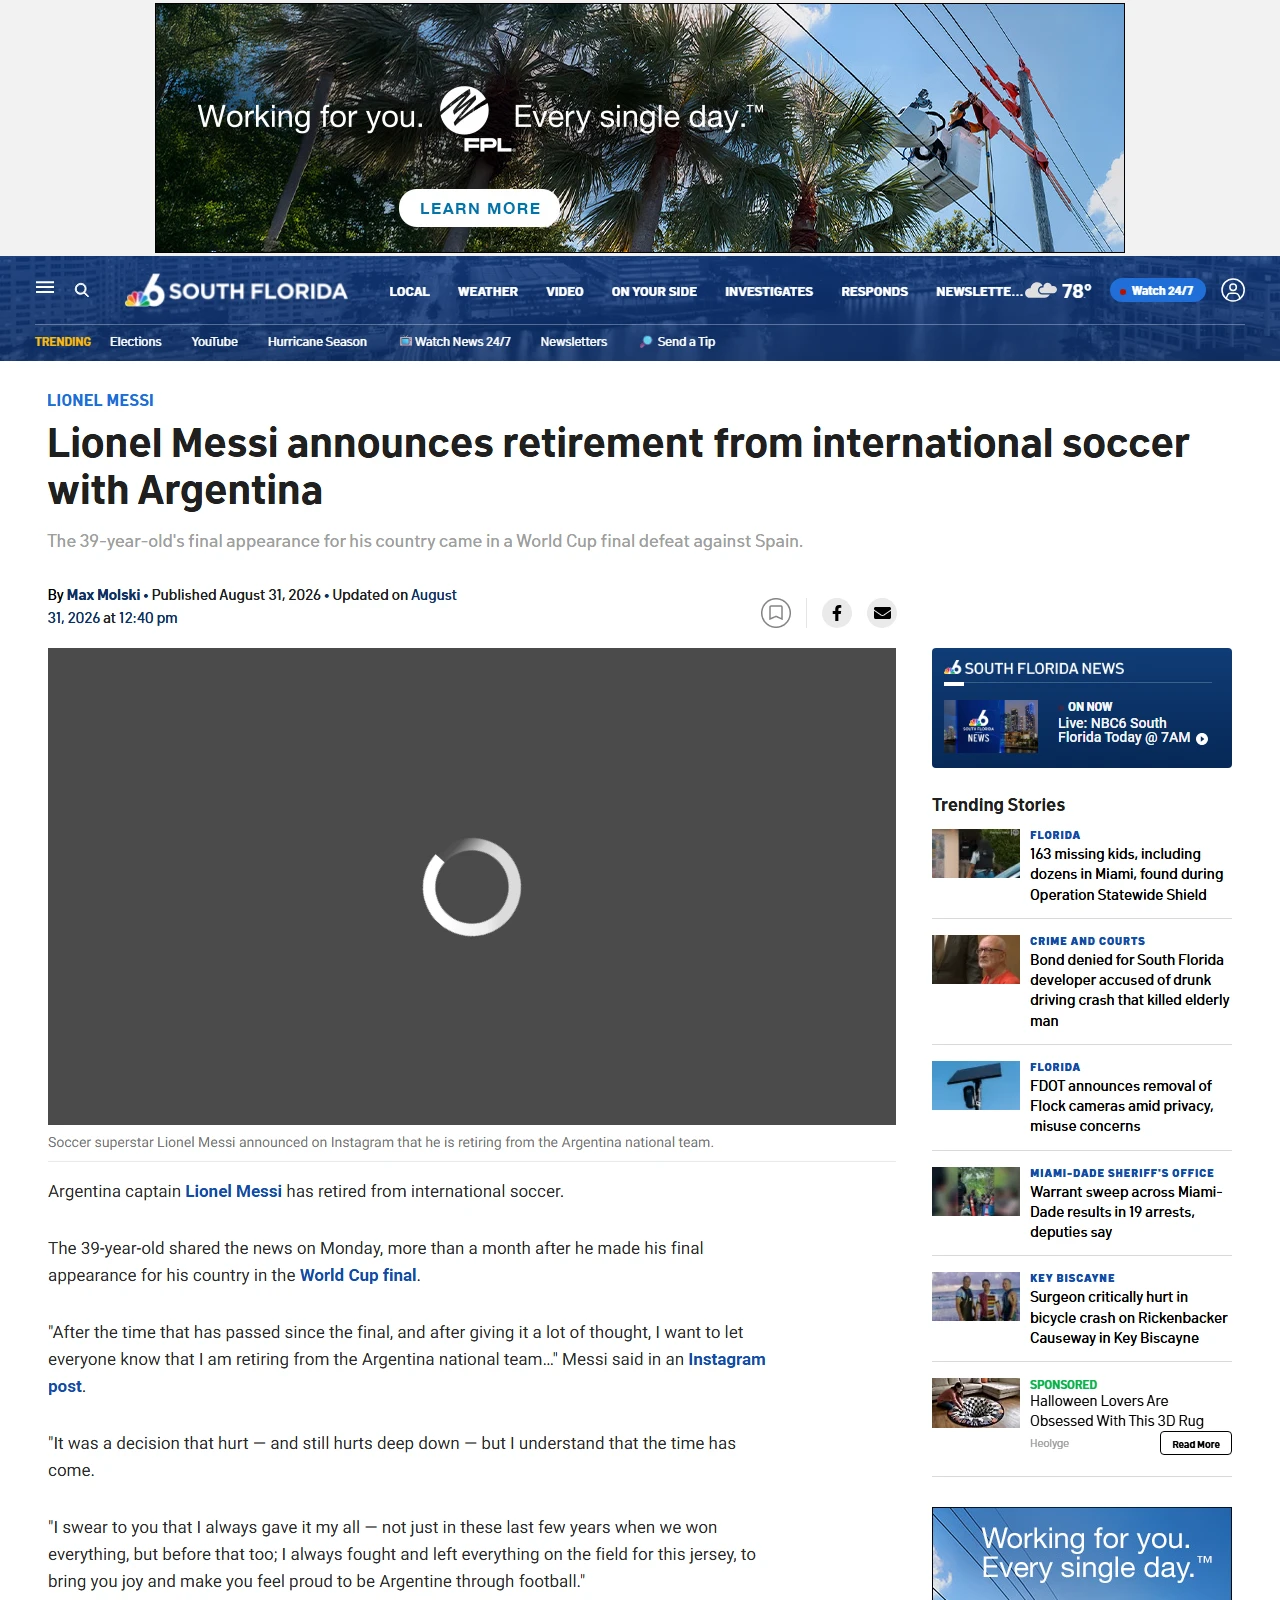
Task: Open the user account profile icon
Action: [x=1233, y=290]
